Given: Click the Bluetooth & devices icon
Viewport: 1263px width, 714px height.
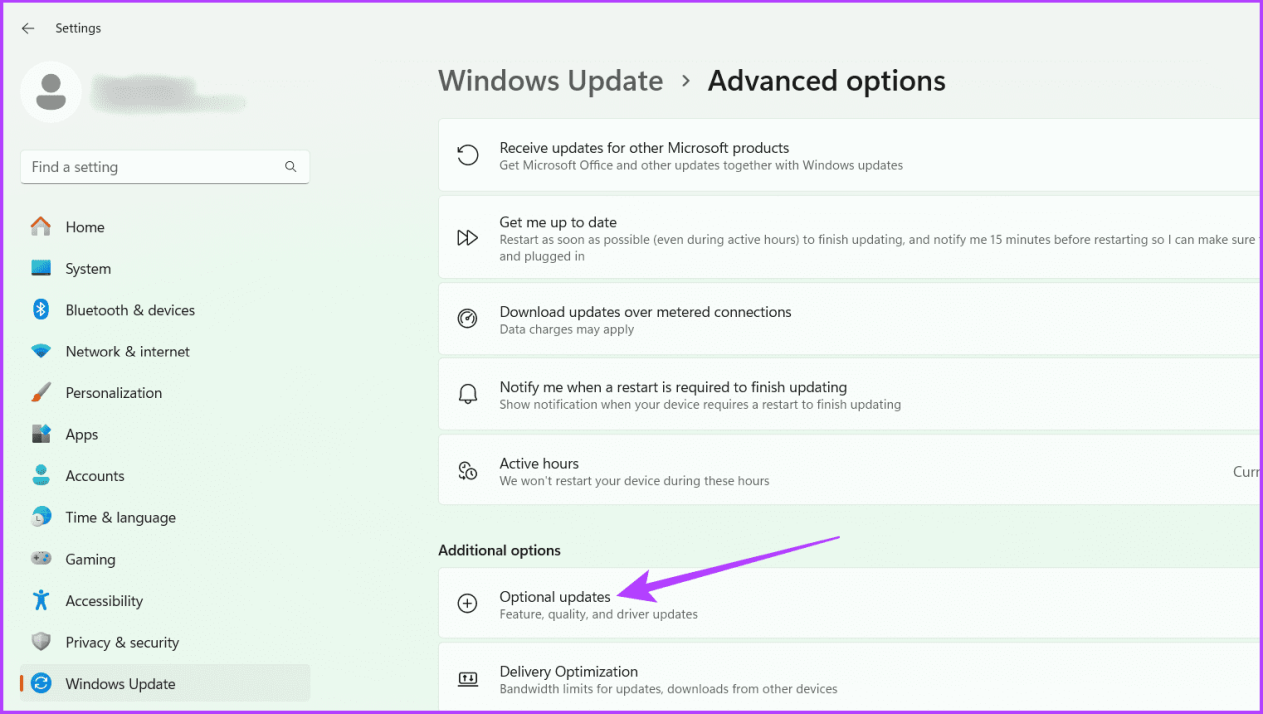Looking at the screenshot, I should (41, 310).
